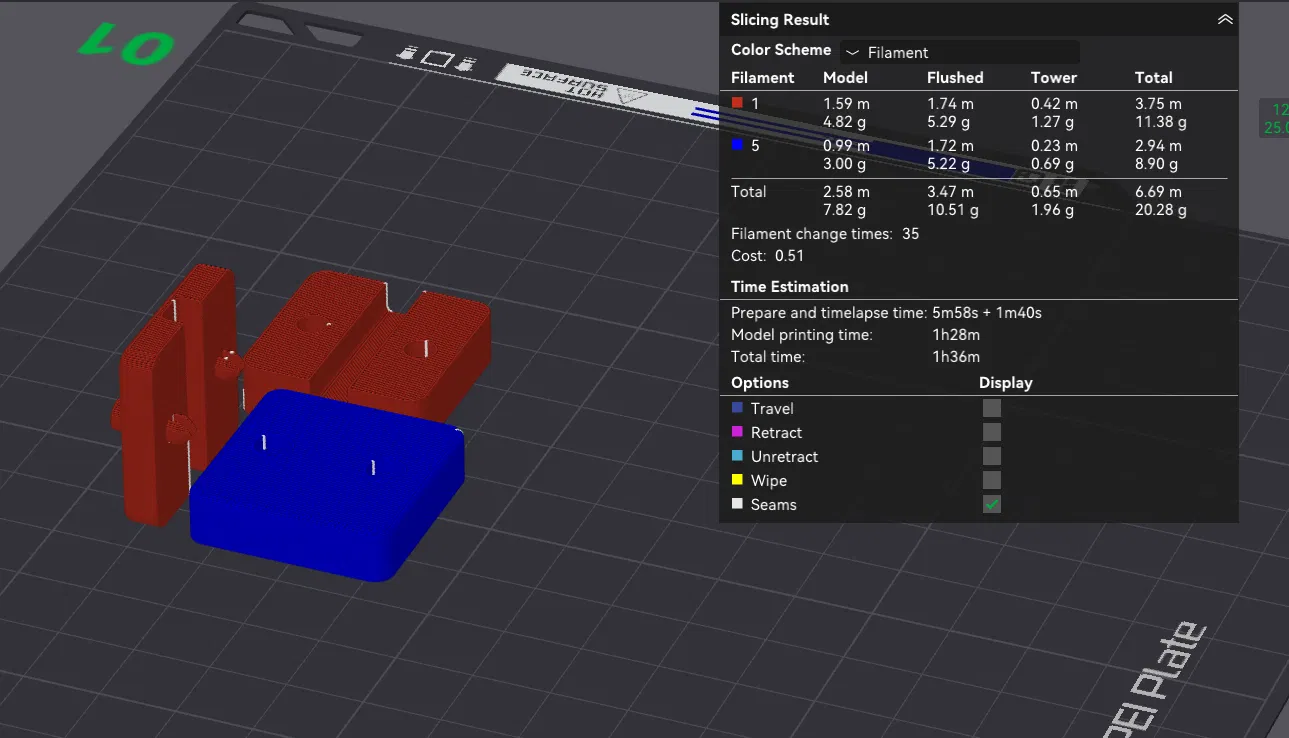Click the Model printing time value 1h28m

coord(956,335)
